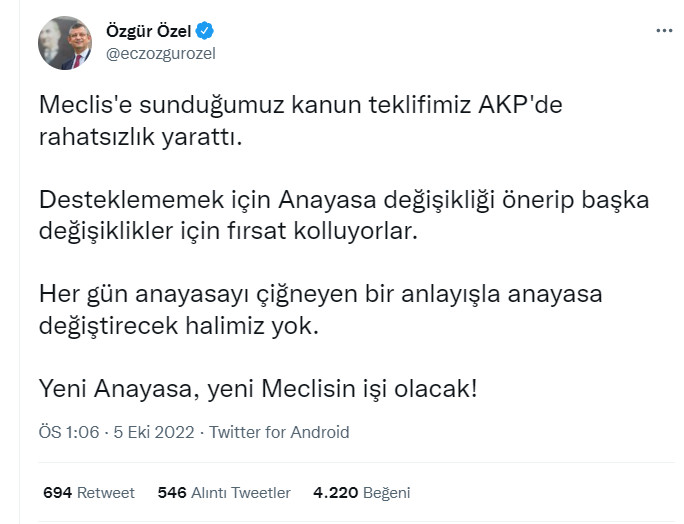This screenshot has width=684, height=524.
Task: Open the @eczozgurozel handle link
Action: 161,53
